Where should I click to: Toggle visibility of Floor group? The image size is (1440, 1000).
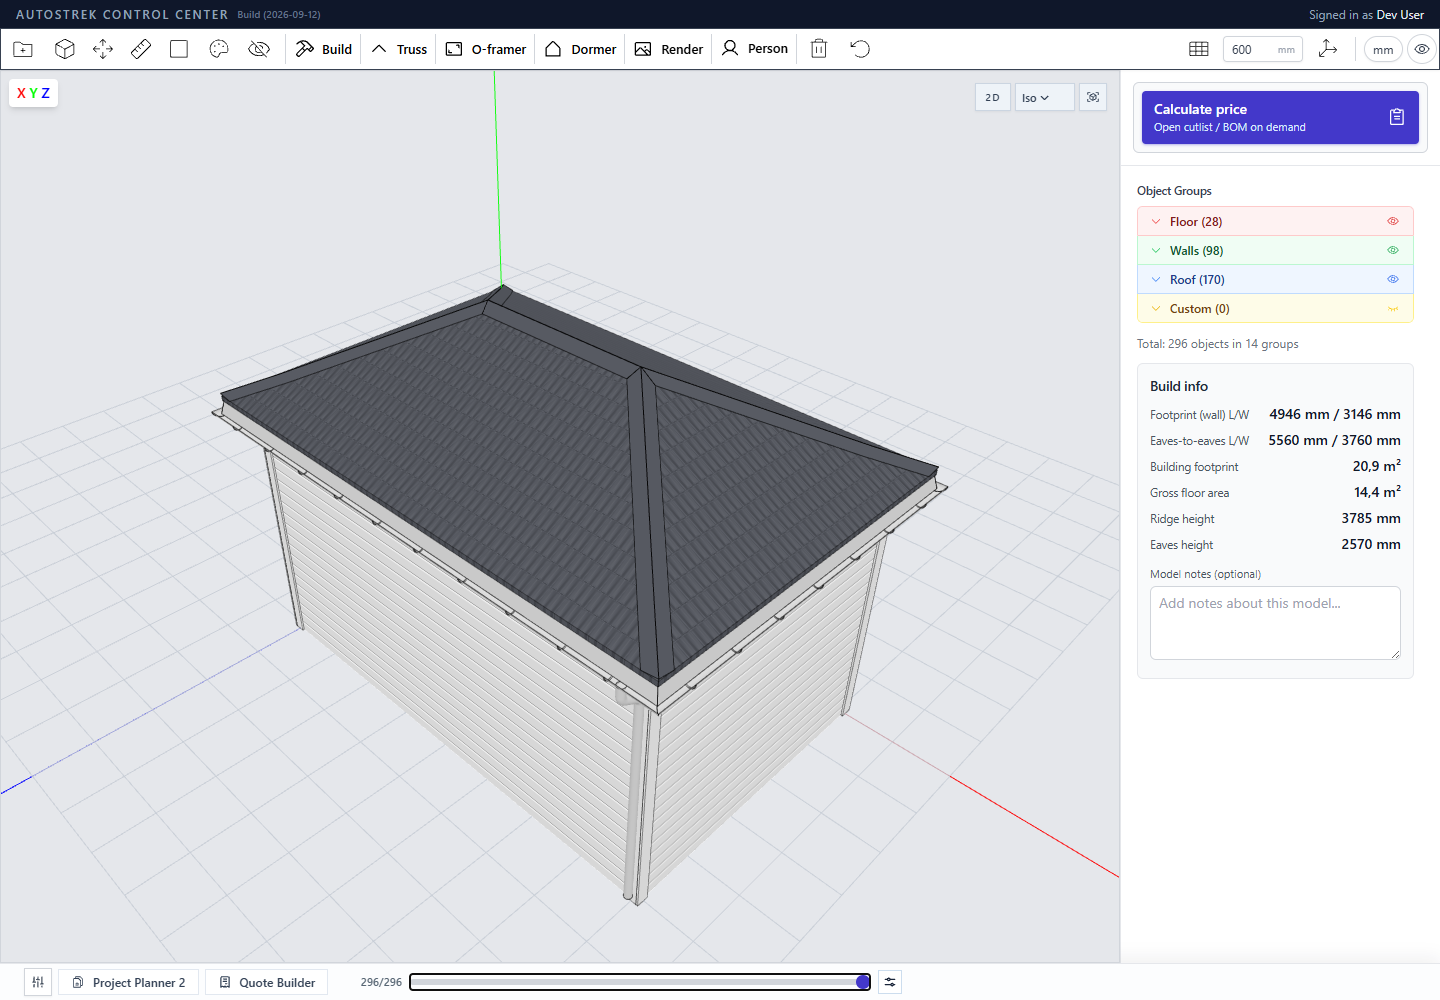(x=1393, y=221)
